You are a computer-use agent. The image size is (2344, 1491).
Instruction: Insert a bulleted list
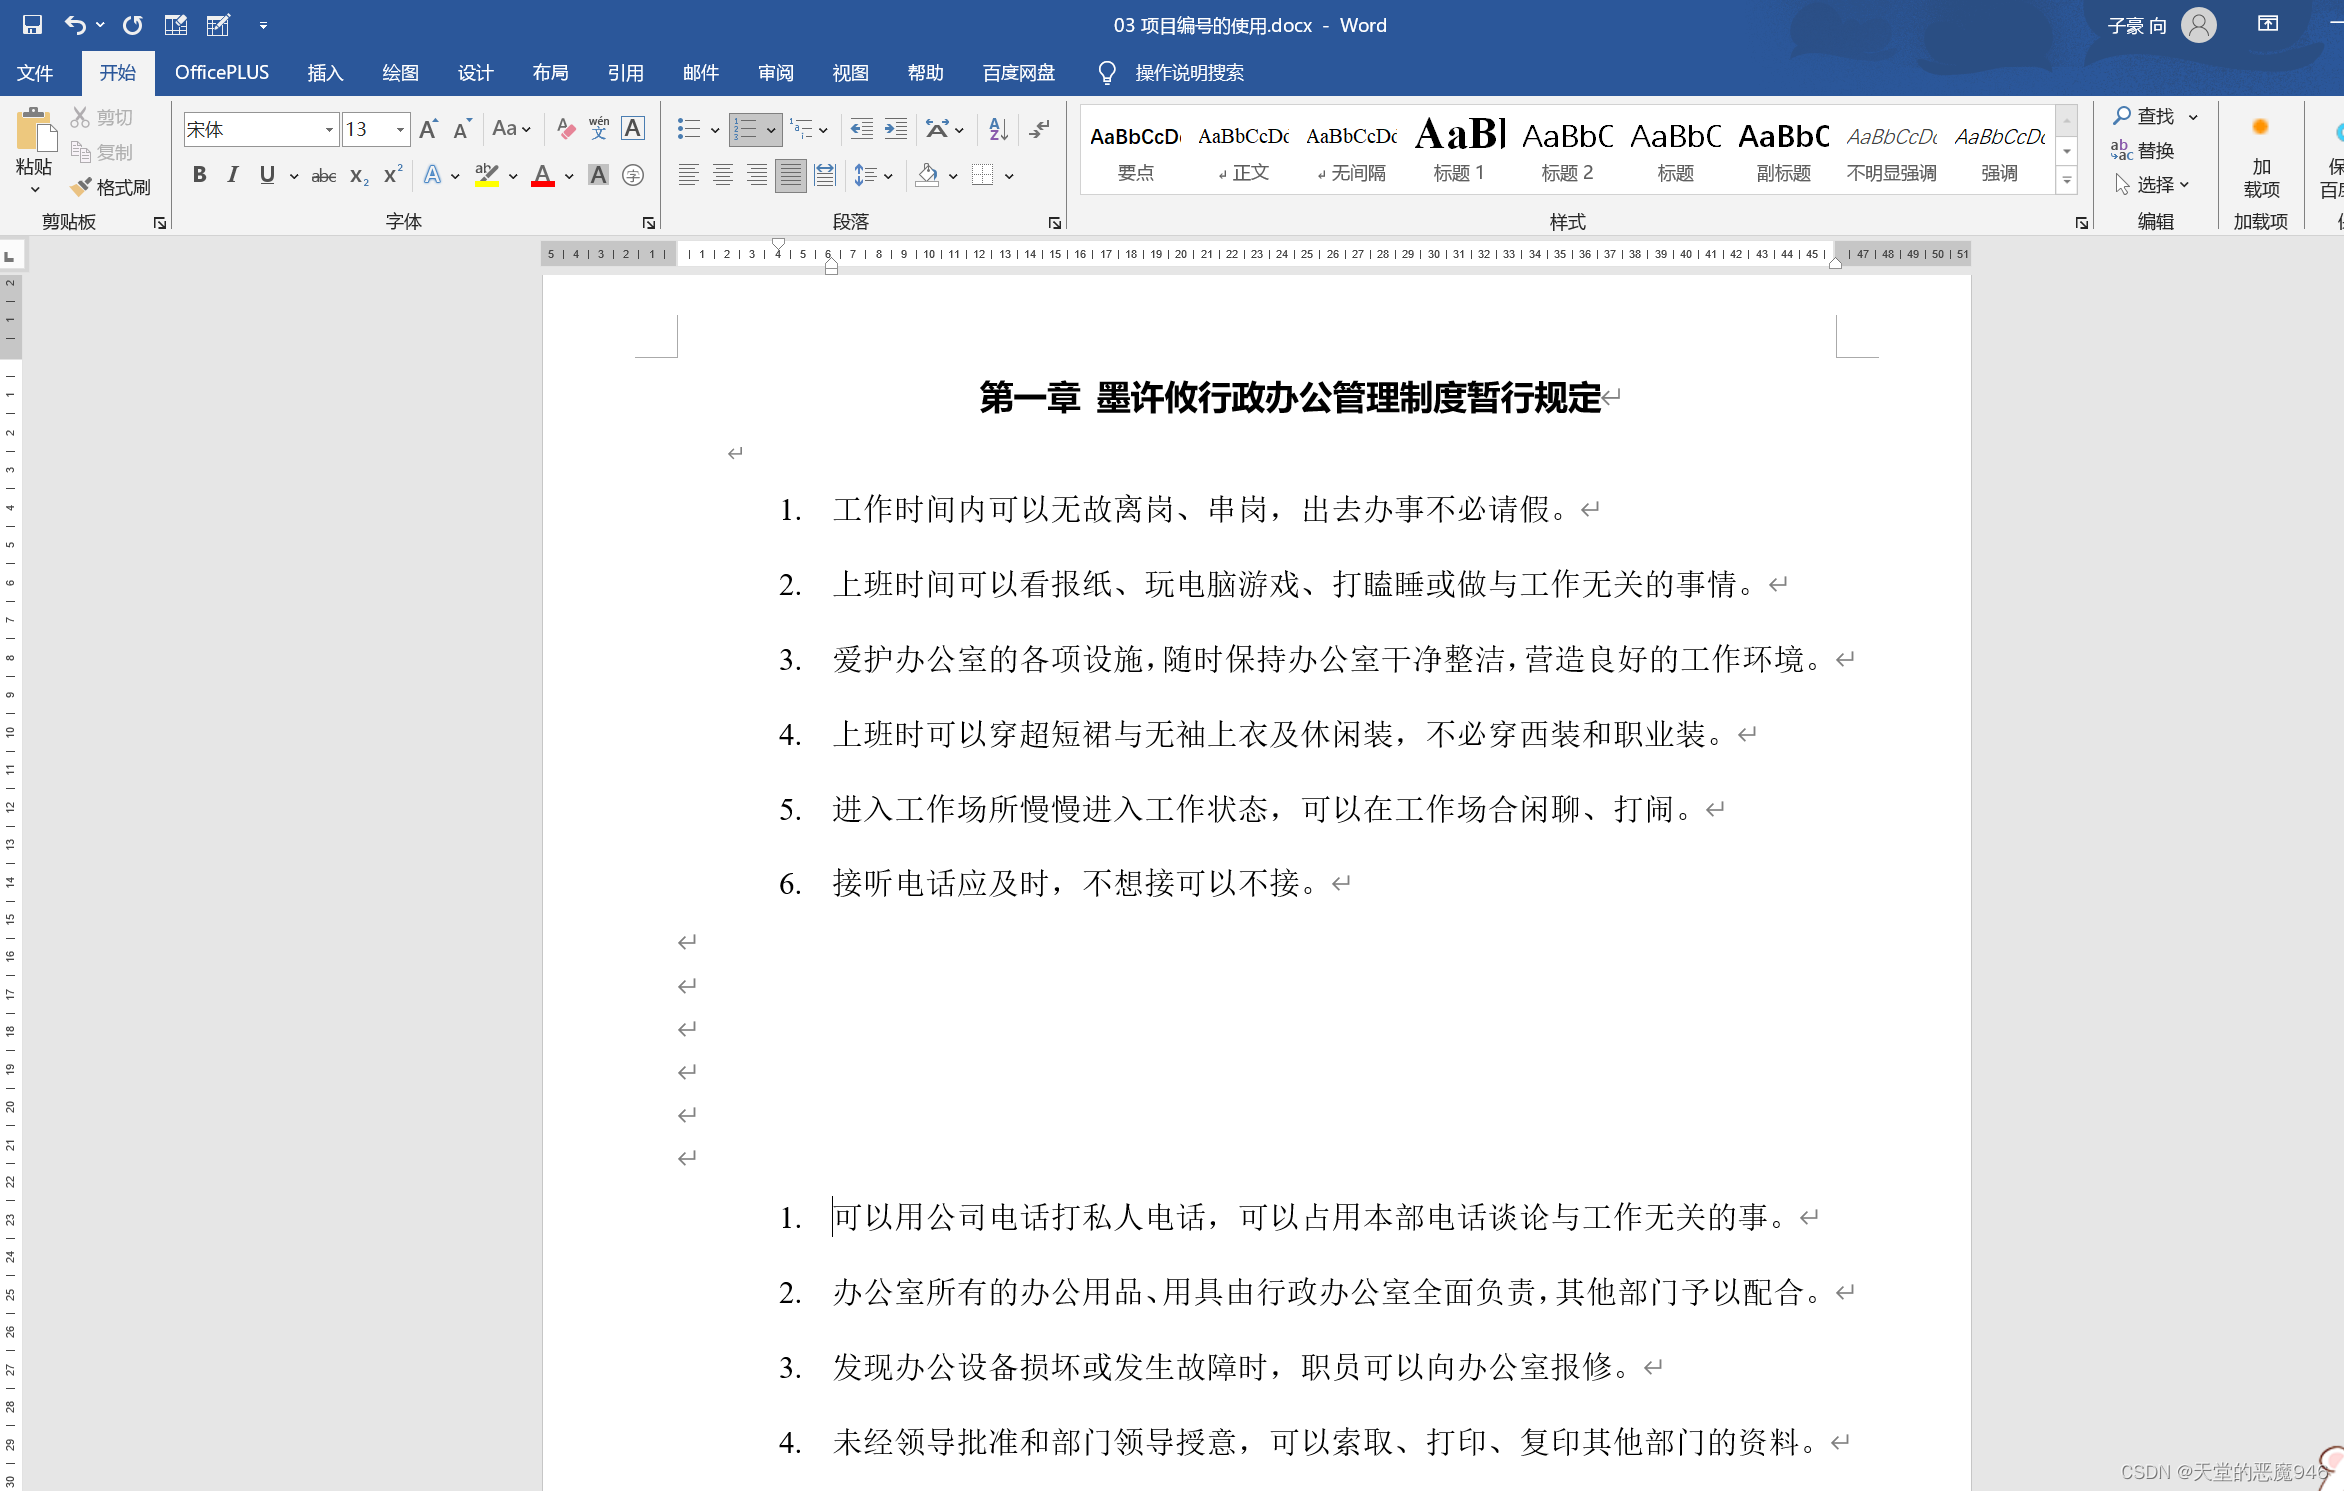(x=688, y=129)
